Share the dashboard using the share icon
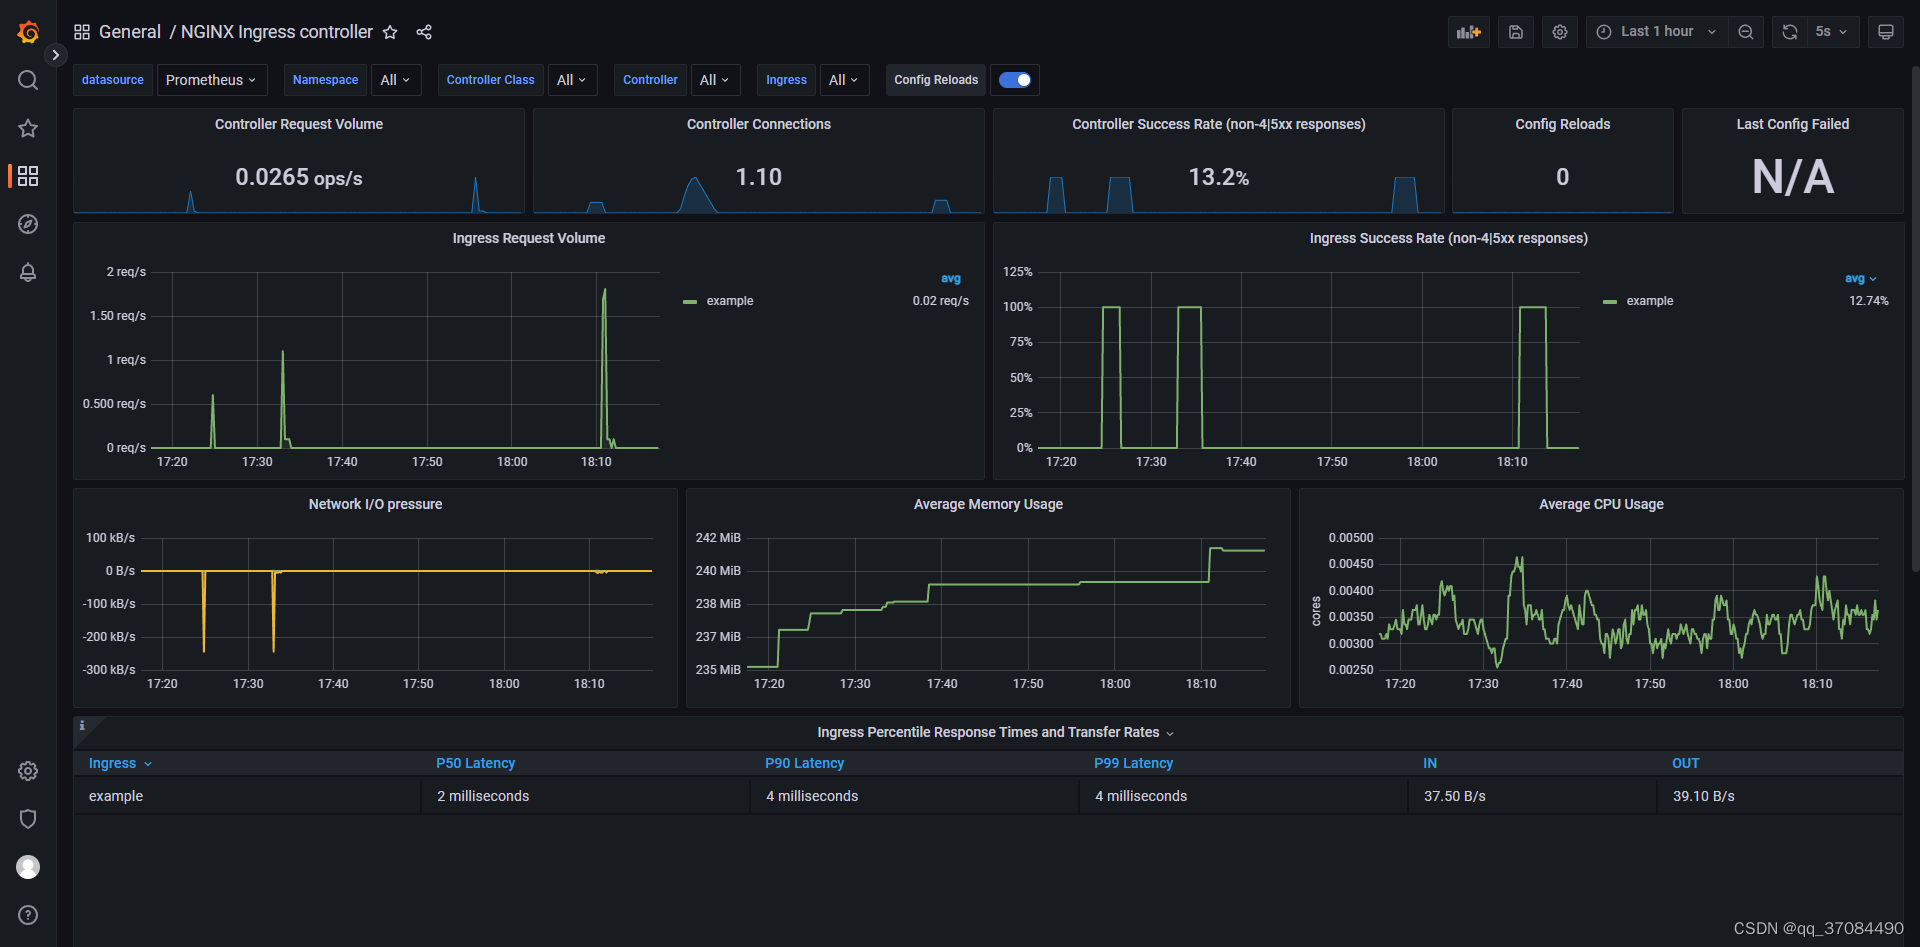The height and width of the screenshot is (947, 1920). click(424, 32)
